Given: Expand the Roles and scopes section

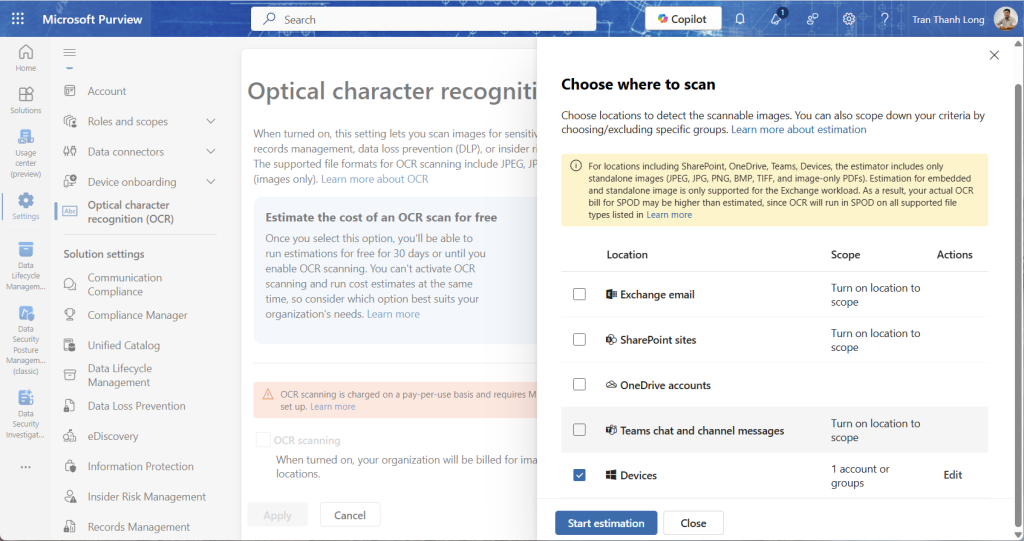Looking at the screenshot, I should [x=210, y=121].
